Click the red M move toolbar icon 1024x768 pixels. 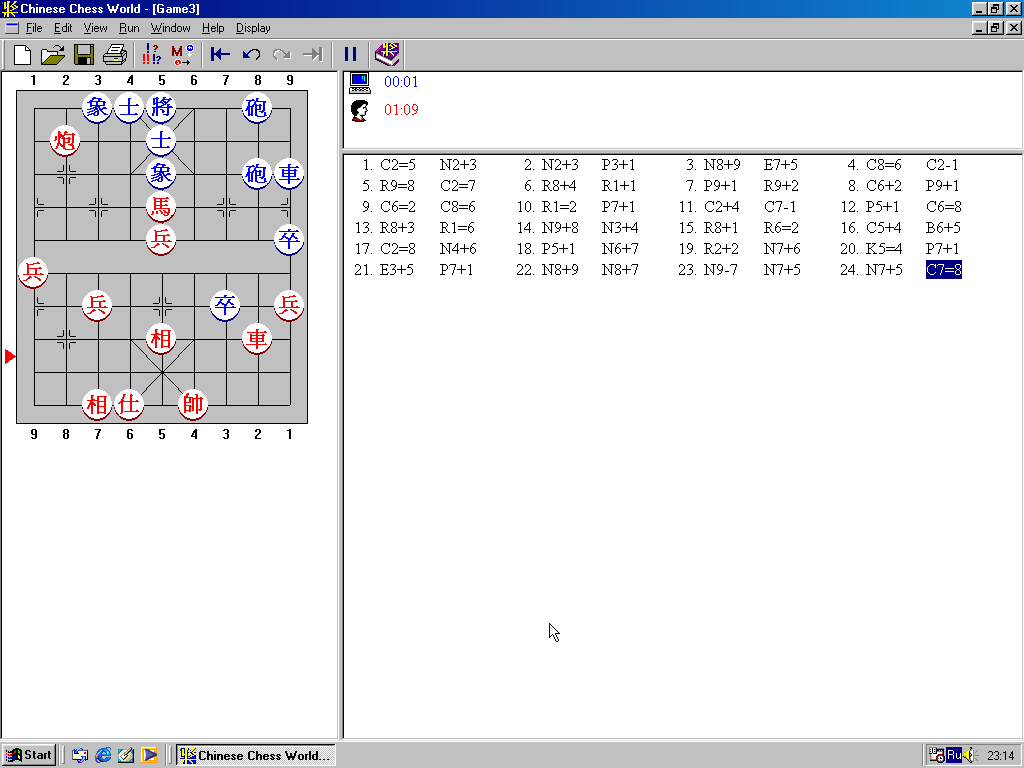point(182,54)
